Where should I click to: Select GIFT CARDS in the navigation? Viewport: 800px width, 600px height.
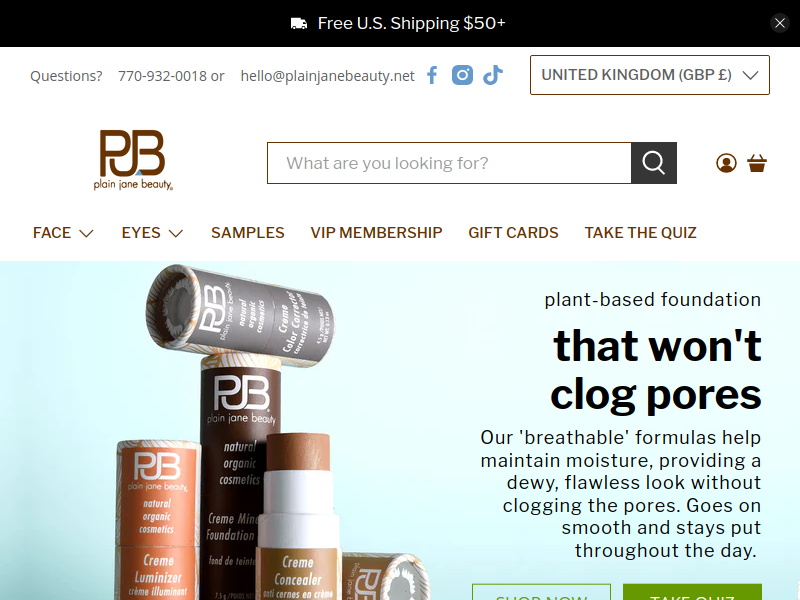pyautogui.click(x=513, y=233)
